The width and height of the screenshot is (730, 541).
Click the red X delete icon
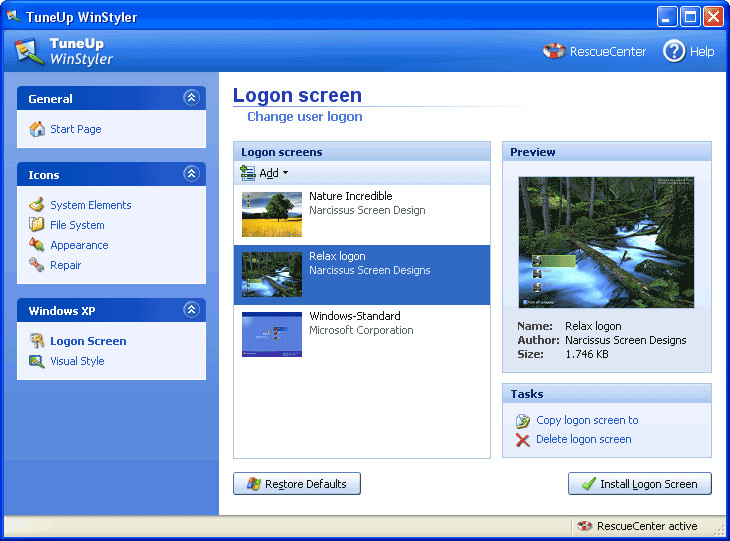pos(522,440)
